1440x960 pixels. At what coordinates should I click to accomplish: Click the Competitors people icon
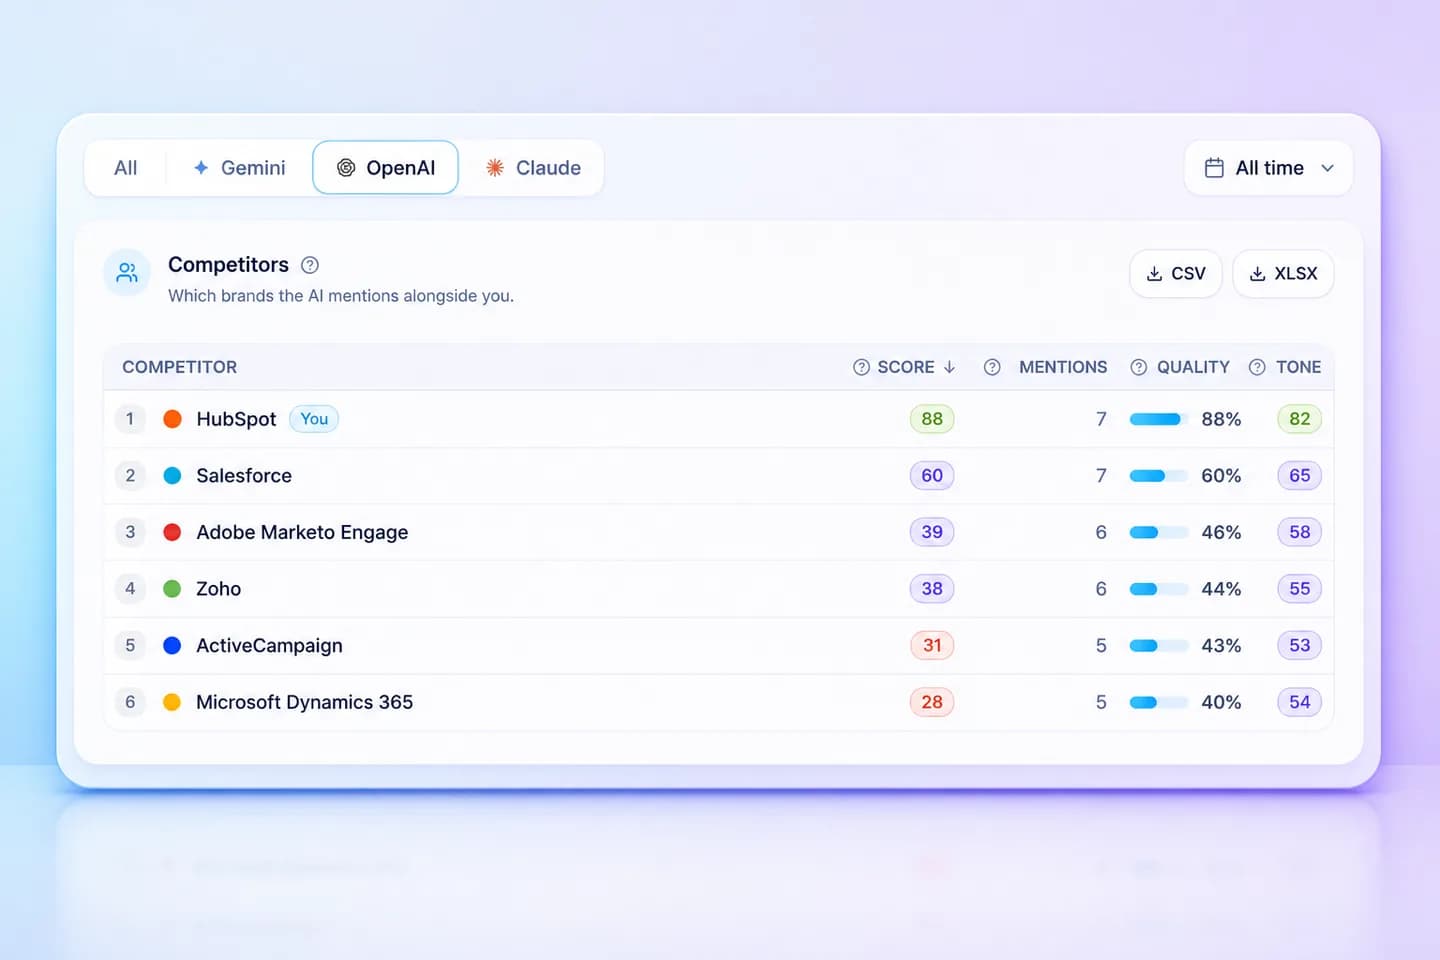click(x=127, y=272)
